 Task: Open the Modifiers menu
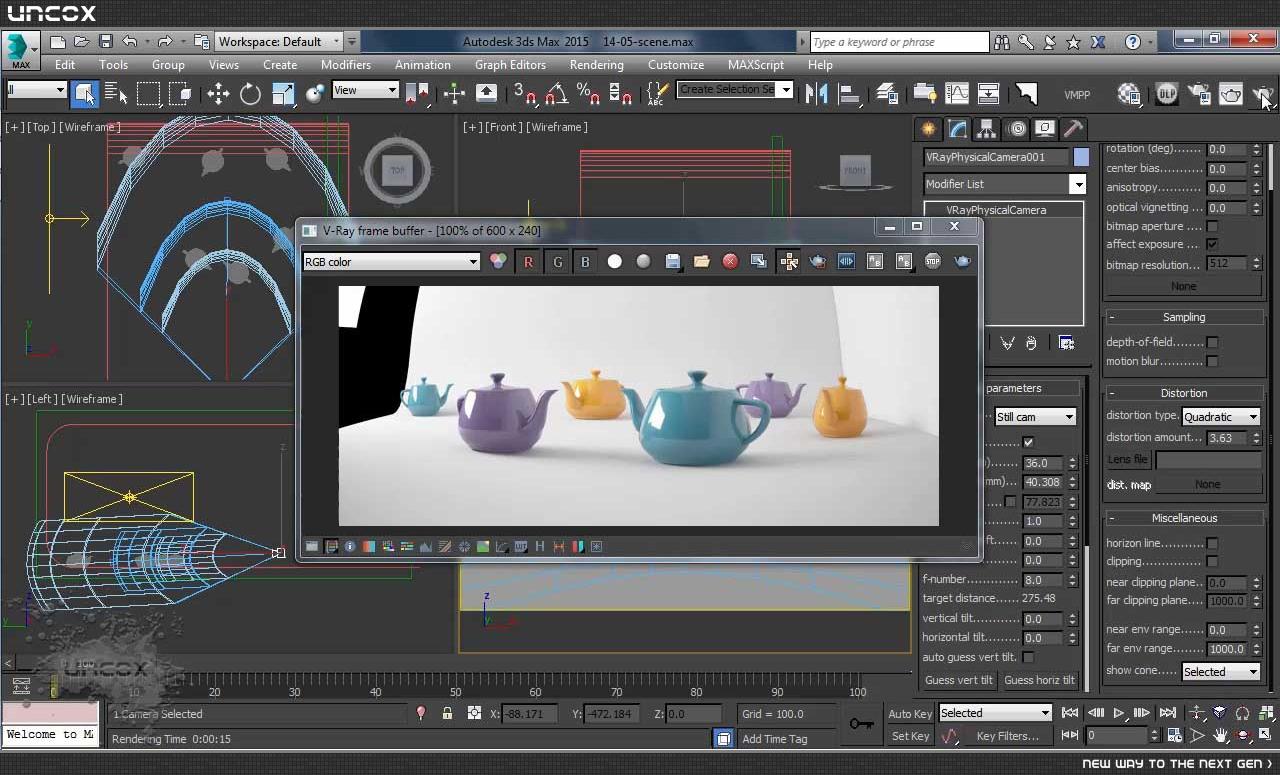pyautogui.click(x=346, y=64)
